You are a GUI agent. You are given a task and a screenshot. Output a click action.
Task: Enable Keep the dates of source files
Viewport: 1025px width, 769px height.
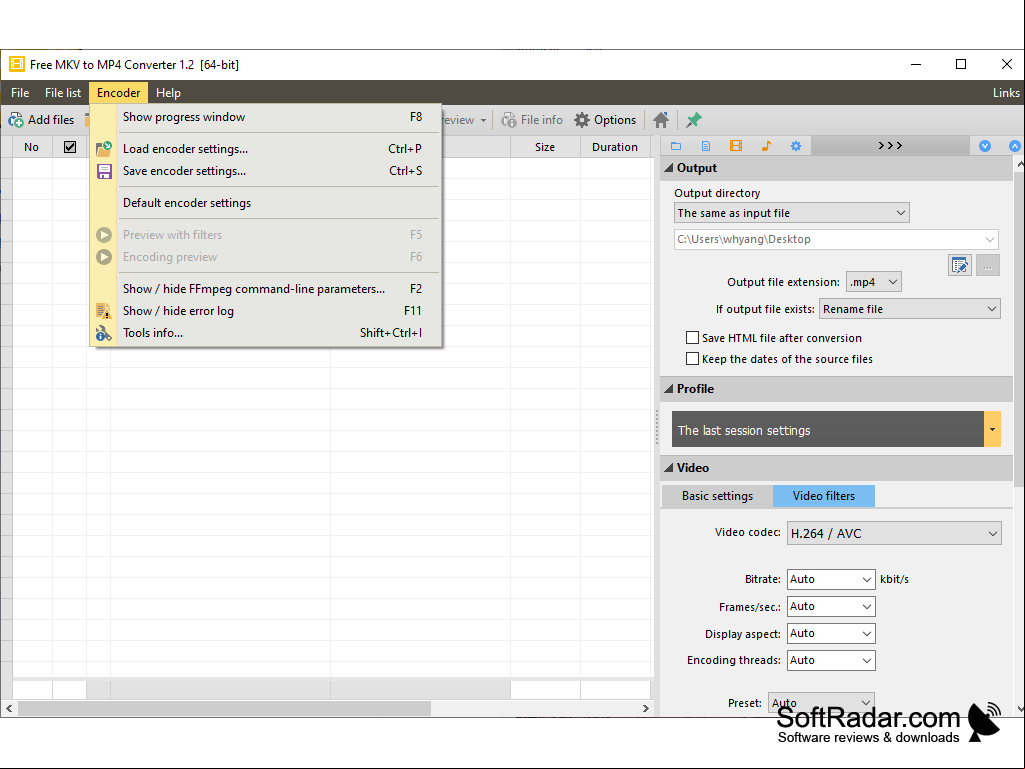coord(692,358)
